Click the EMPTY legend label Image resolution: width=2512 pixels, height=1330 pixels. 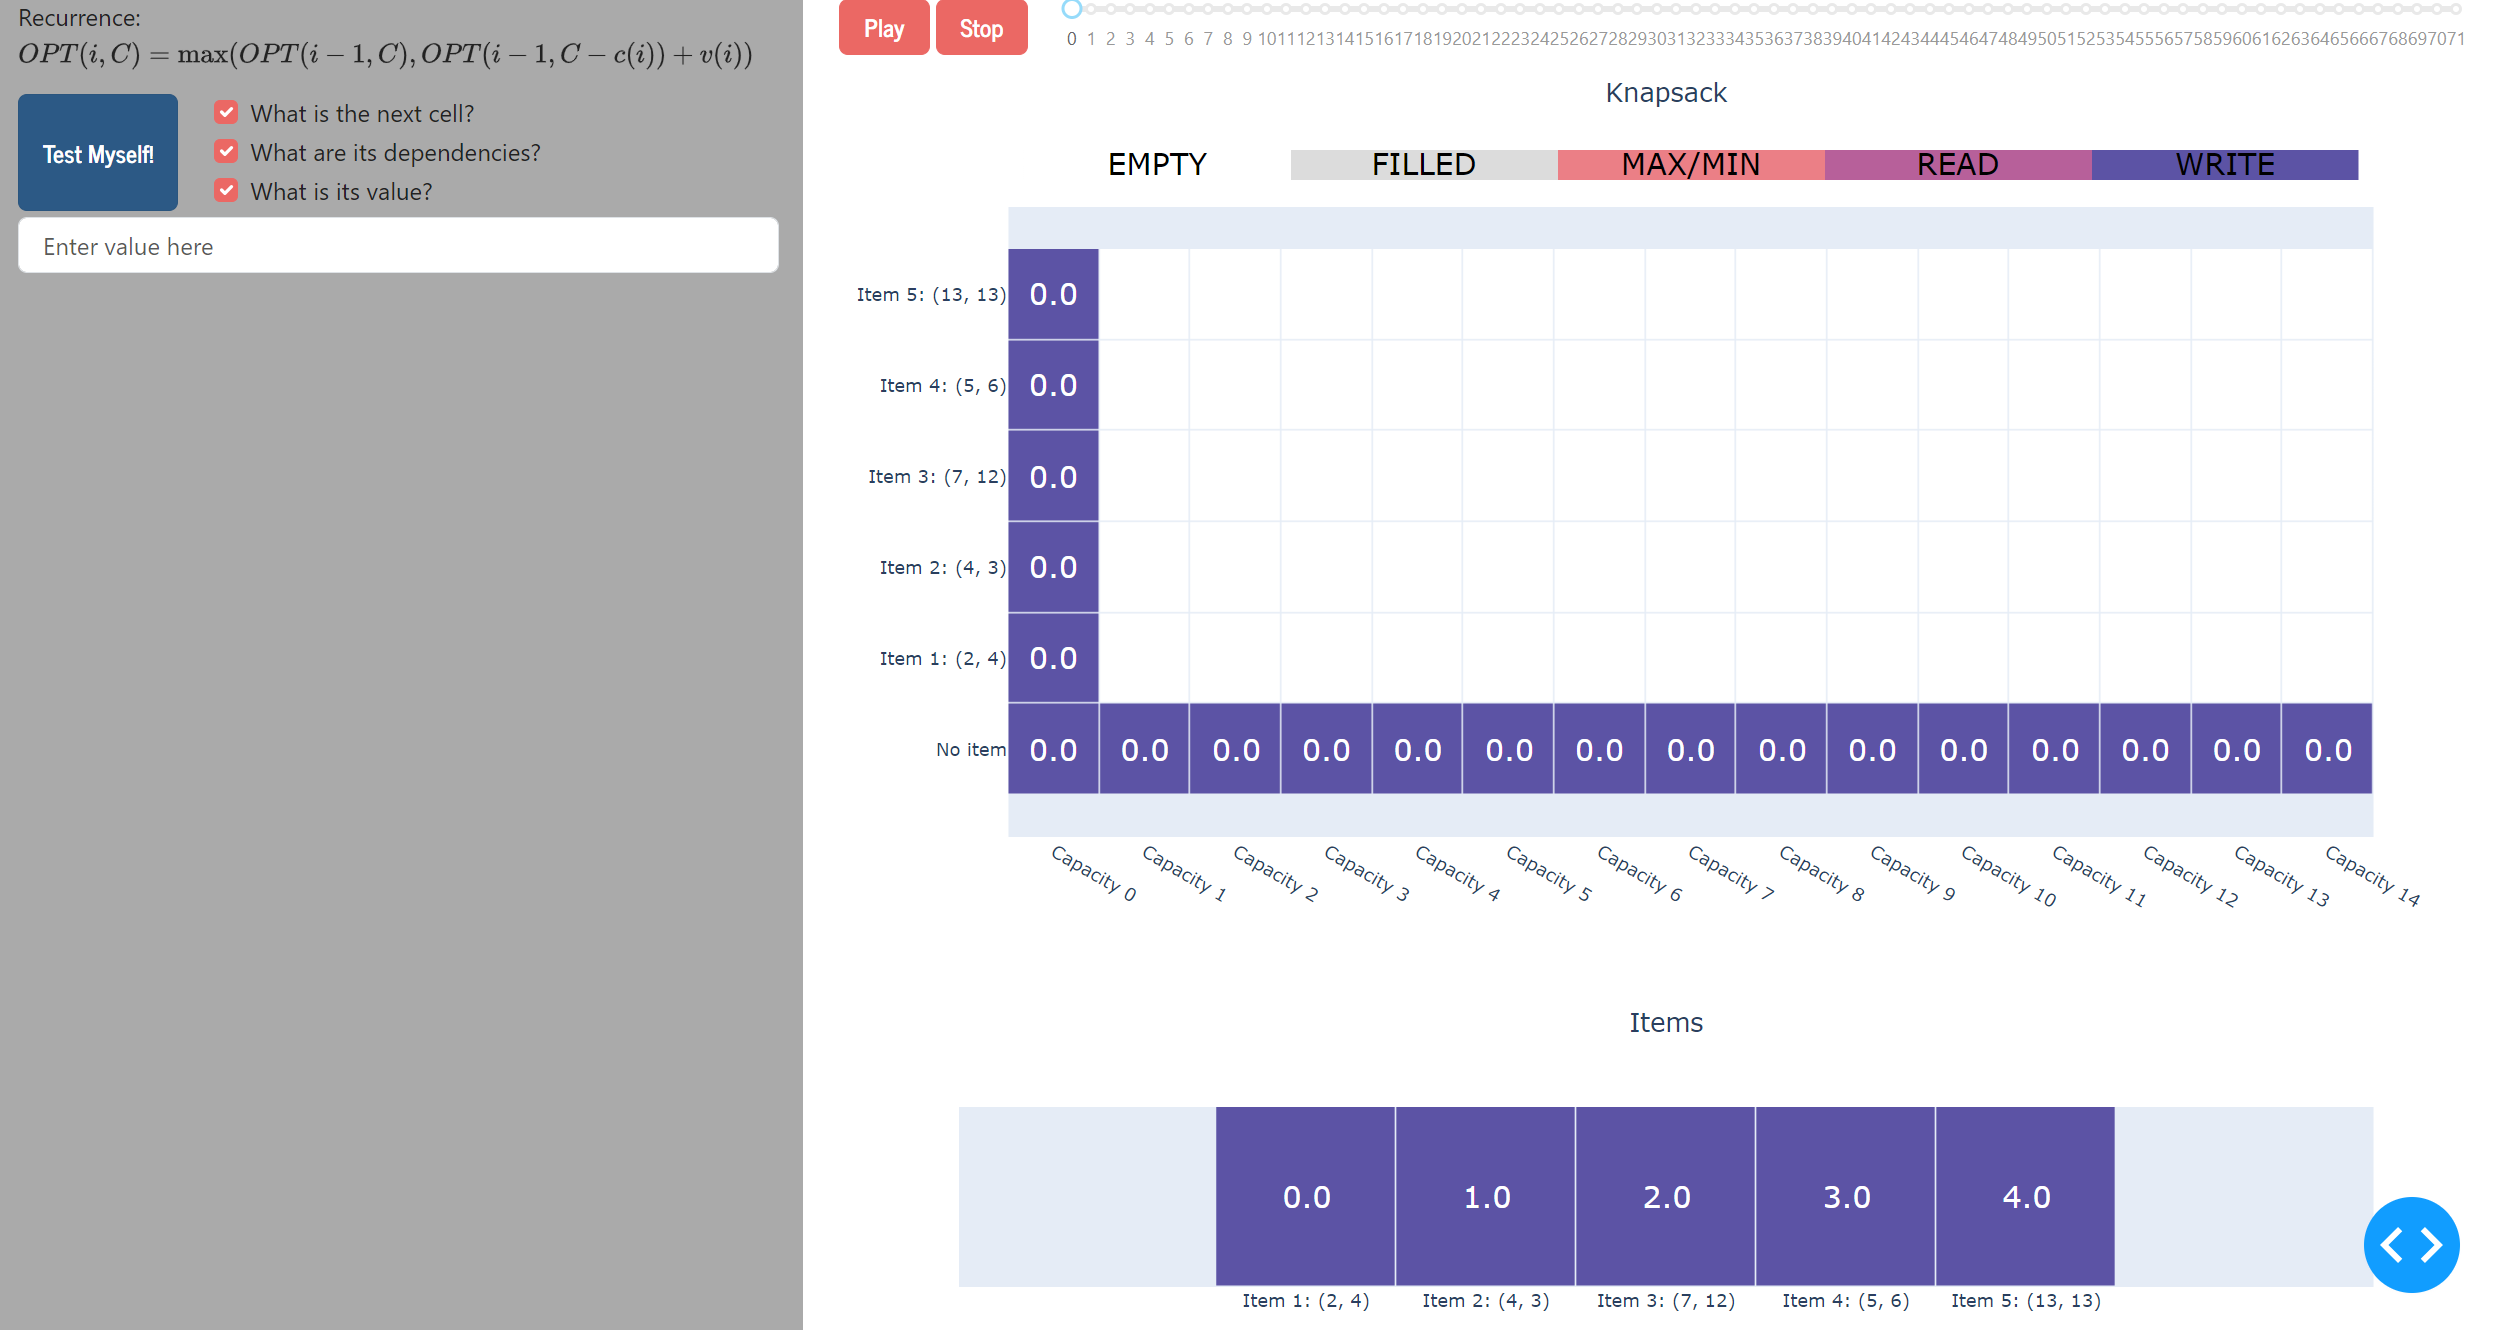click(1156, 164)
